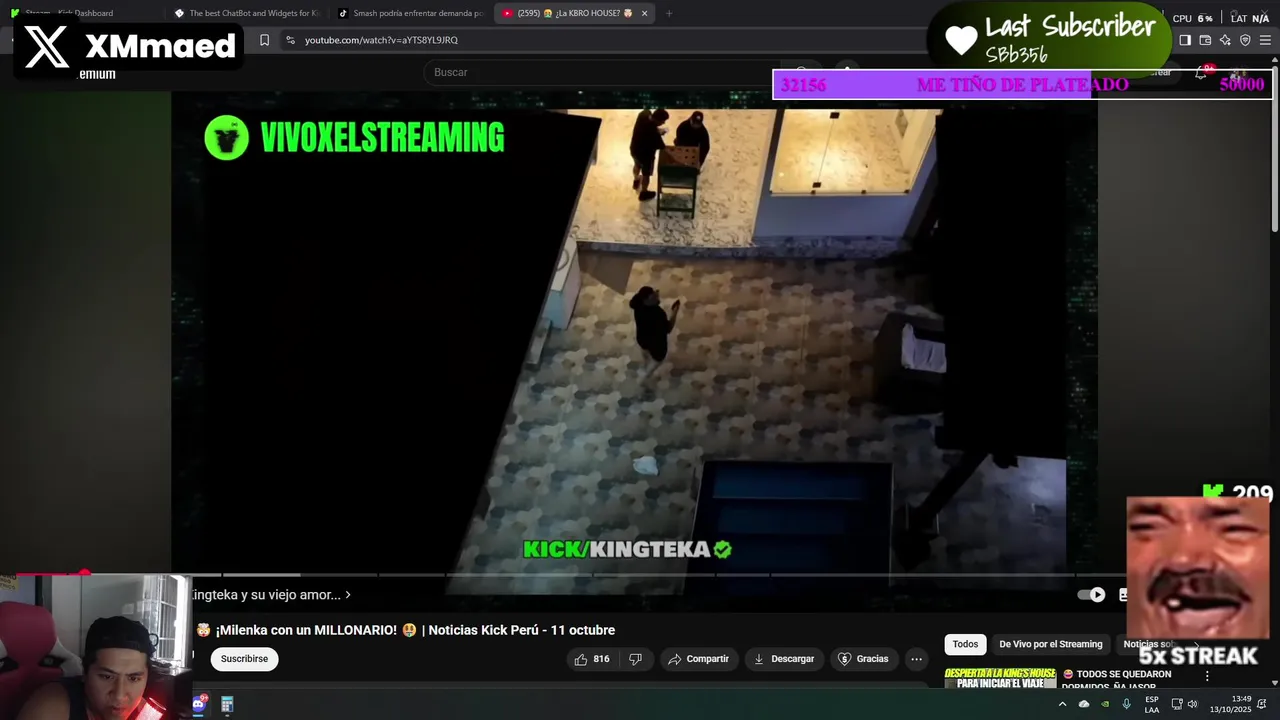
Task: Open YouTube notifications bell
Action: tap(1203, 72)
